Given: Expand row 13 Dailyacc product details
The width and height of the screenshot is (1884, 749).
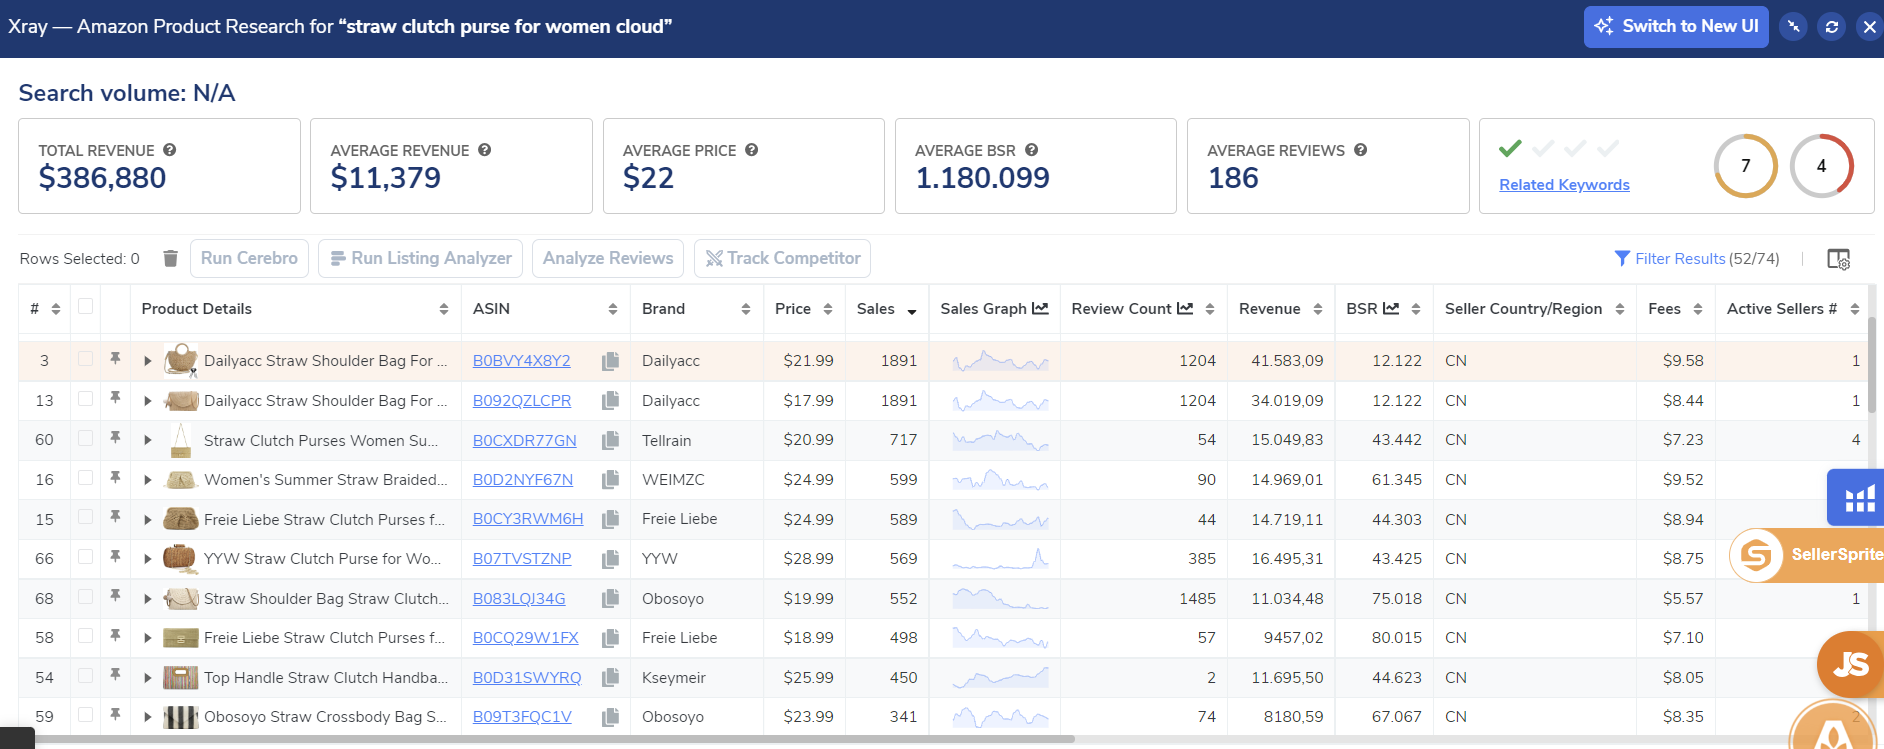Looking at the screenshot, I should point(147,401).
